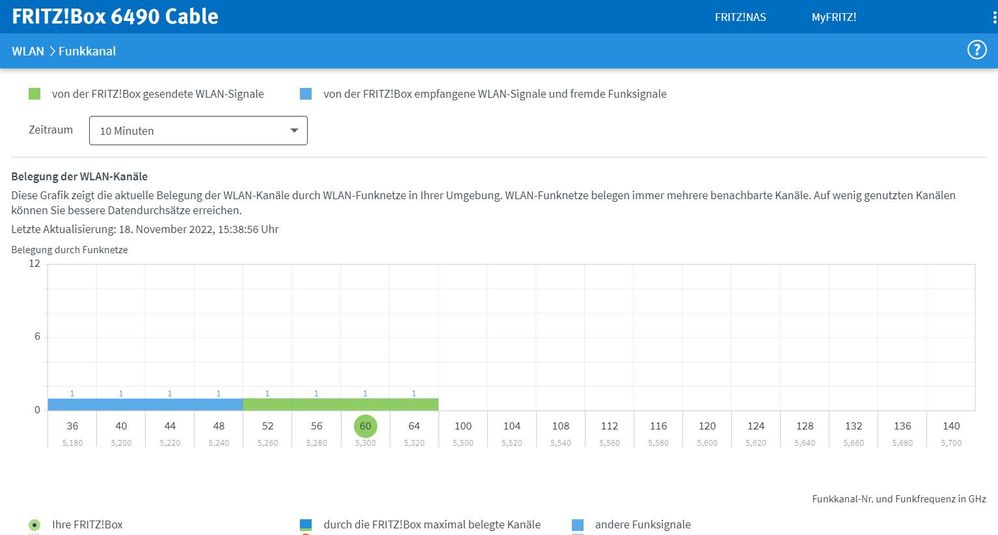Click the maximal belegte Kanäle legend icon
Screen dimensions: 998x535
[x=306, y=525]
